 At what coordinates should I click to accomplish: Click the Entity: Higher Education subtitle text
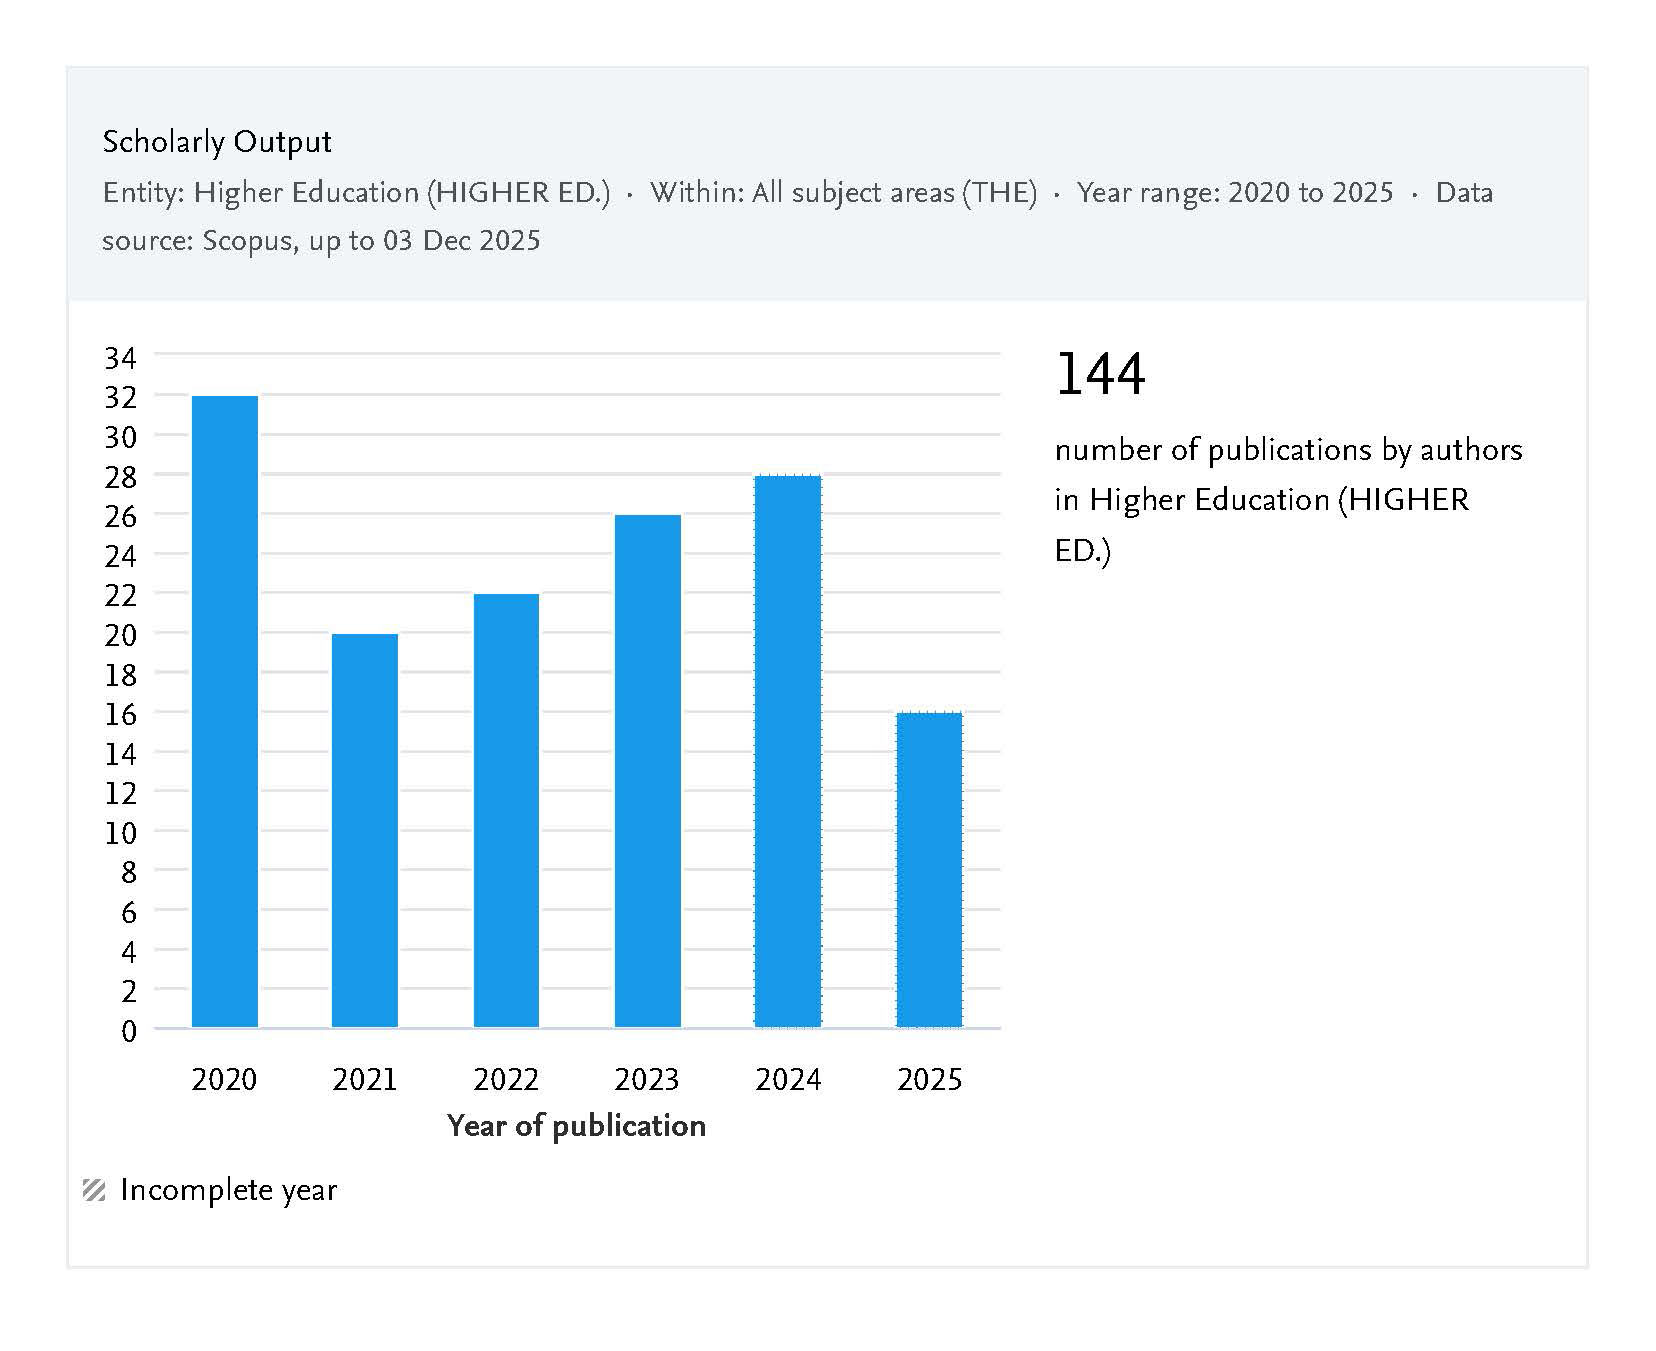point(356,192)
